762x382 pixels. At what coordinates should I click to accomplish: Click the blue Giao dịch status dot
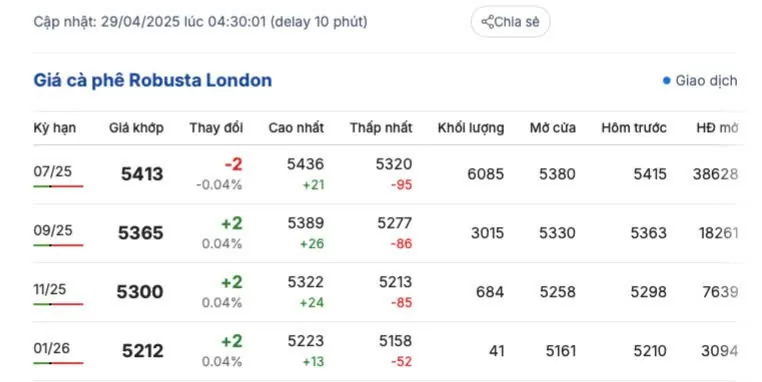(666, 81)
